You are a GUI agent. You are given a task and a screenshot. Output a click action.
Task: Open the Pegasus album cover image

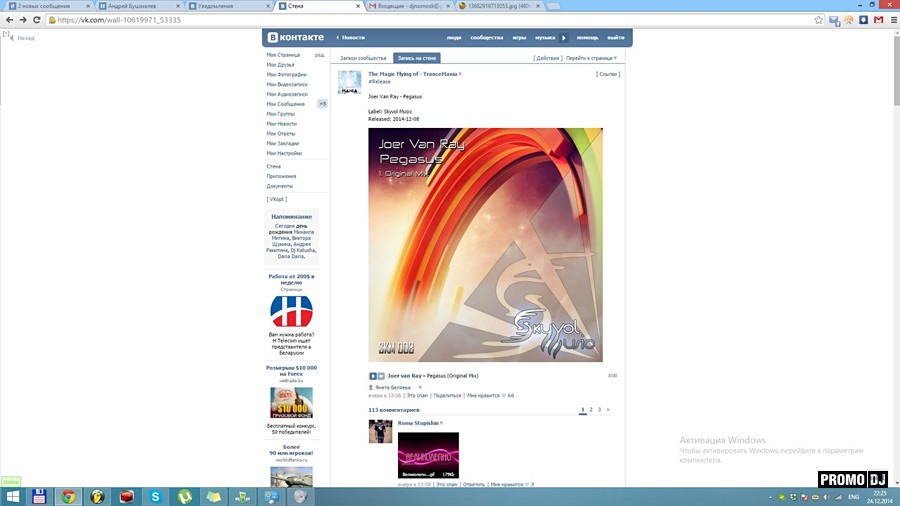click(x=485, y=244)
